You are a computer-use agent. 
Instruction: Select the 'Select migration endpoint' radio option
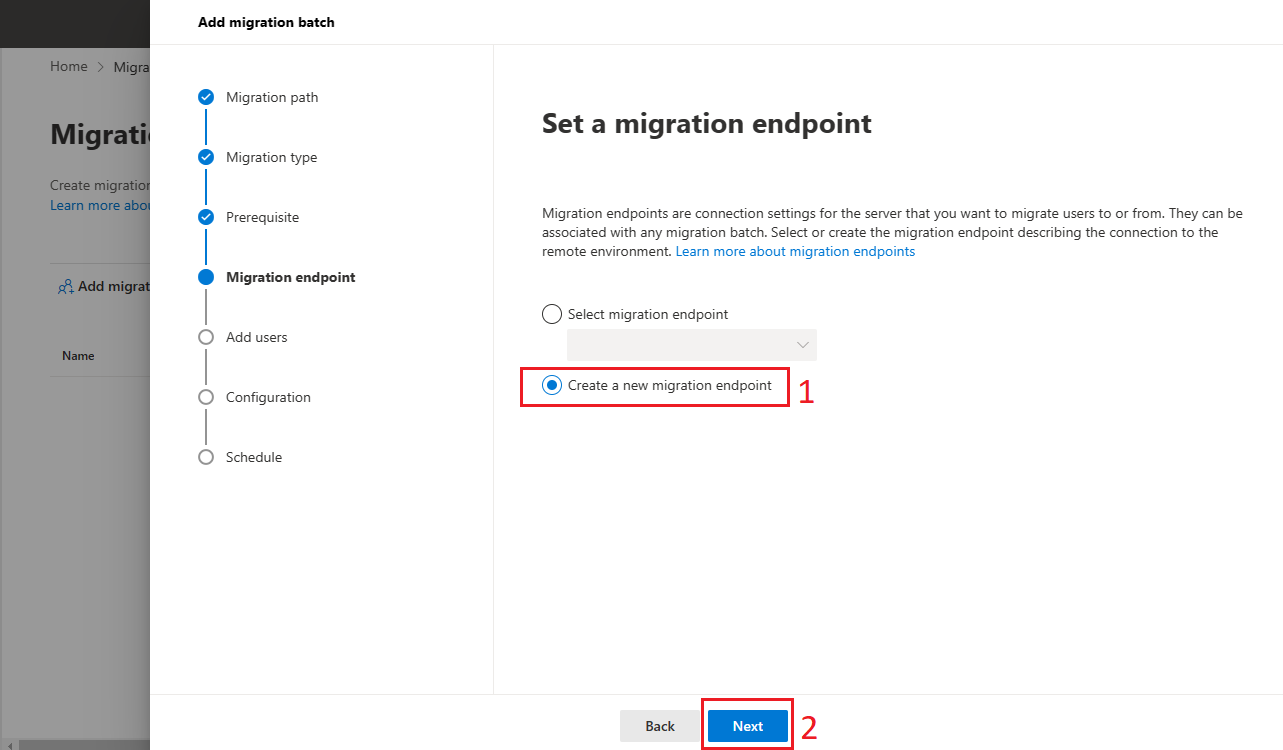click(x=552, y=314)
